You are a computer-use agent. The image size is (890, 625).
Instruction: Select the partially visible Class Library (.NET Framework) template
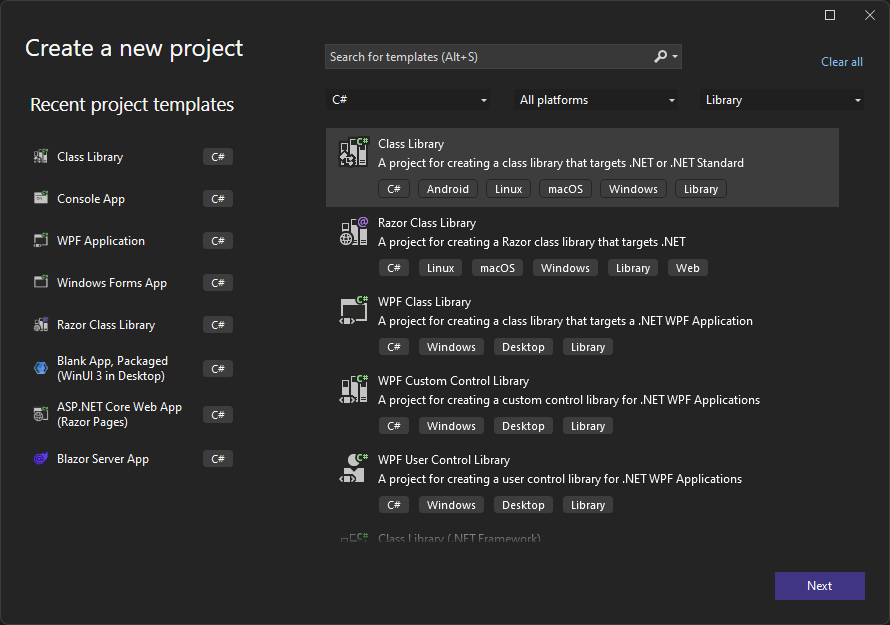459,538
